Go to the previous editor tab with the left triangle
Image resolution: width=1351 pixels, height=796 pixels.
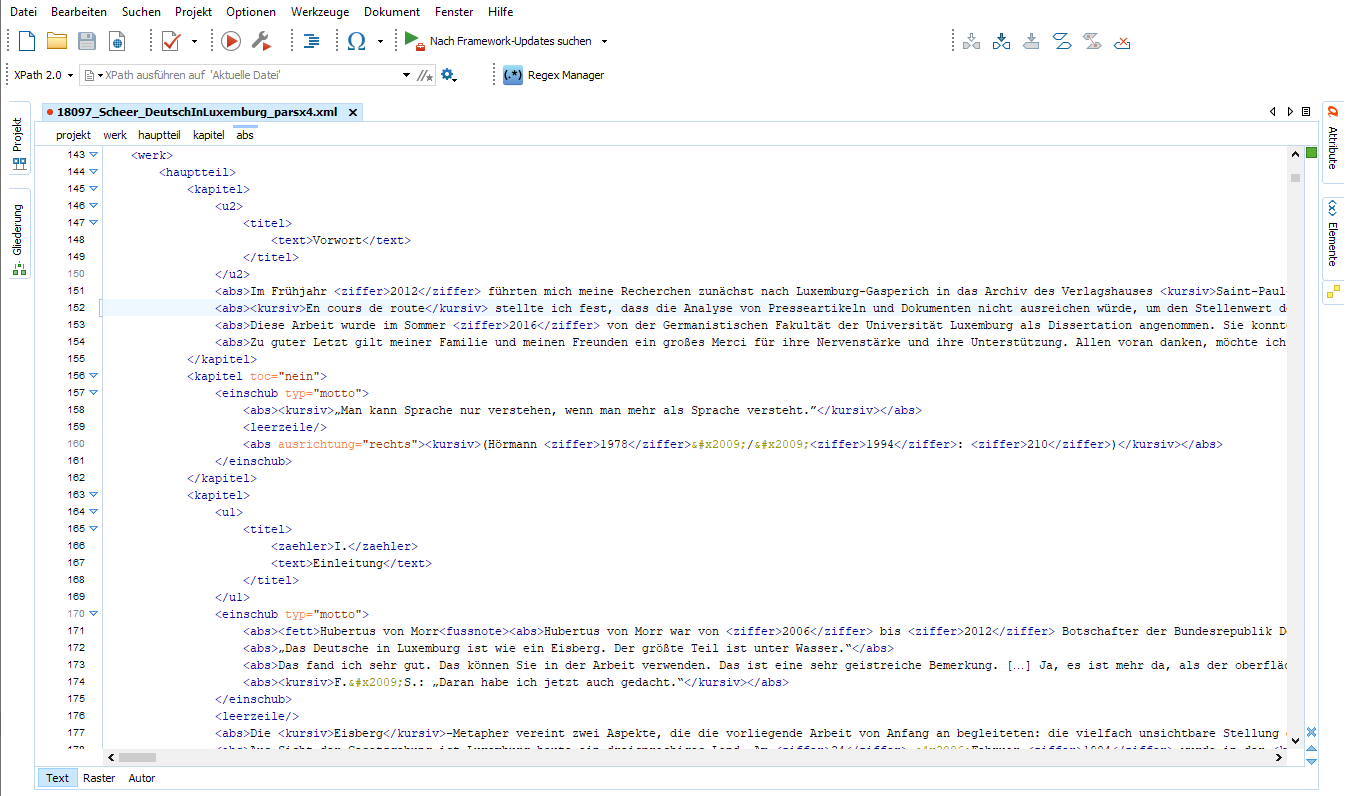1273,111
